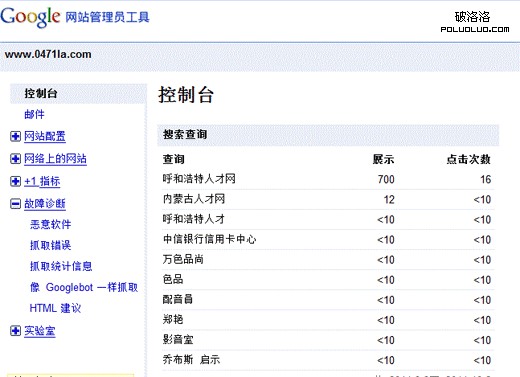Select the query 内蒙古人才网
520x377 pixels.
click(x=194, y=199)
